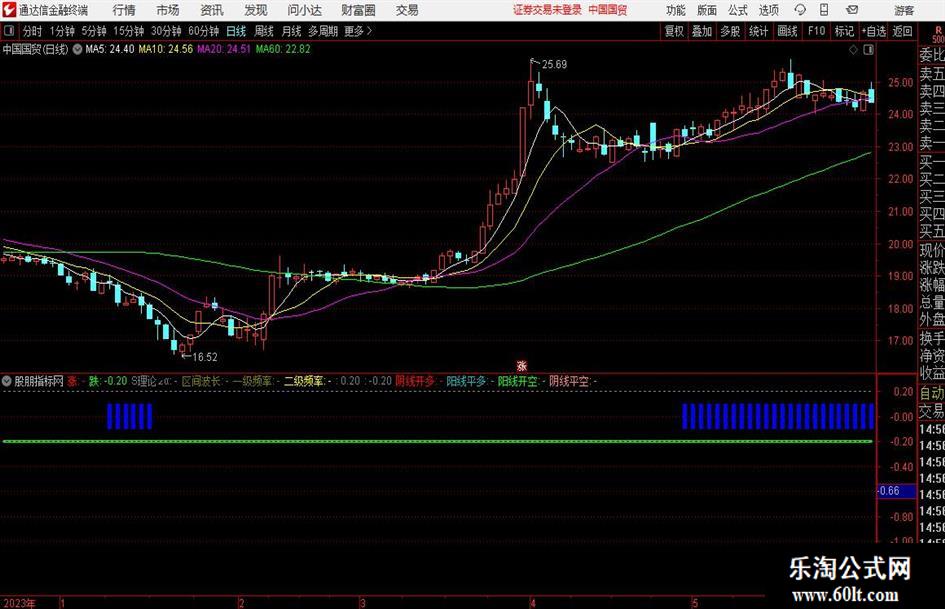Expand the 更多 periods chevron
Viewport: 945px width, 609px height.
(x=369, y=31)
